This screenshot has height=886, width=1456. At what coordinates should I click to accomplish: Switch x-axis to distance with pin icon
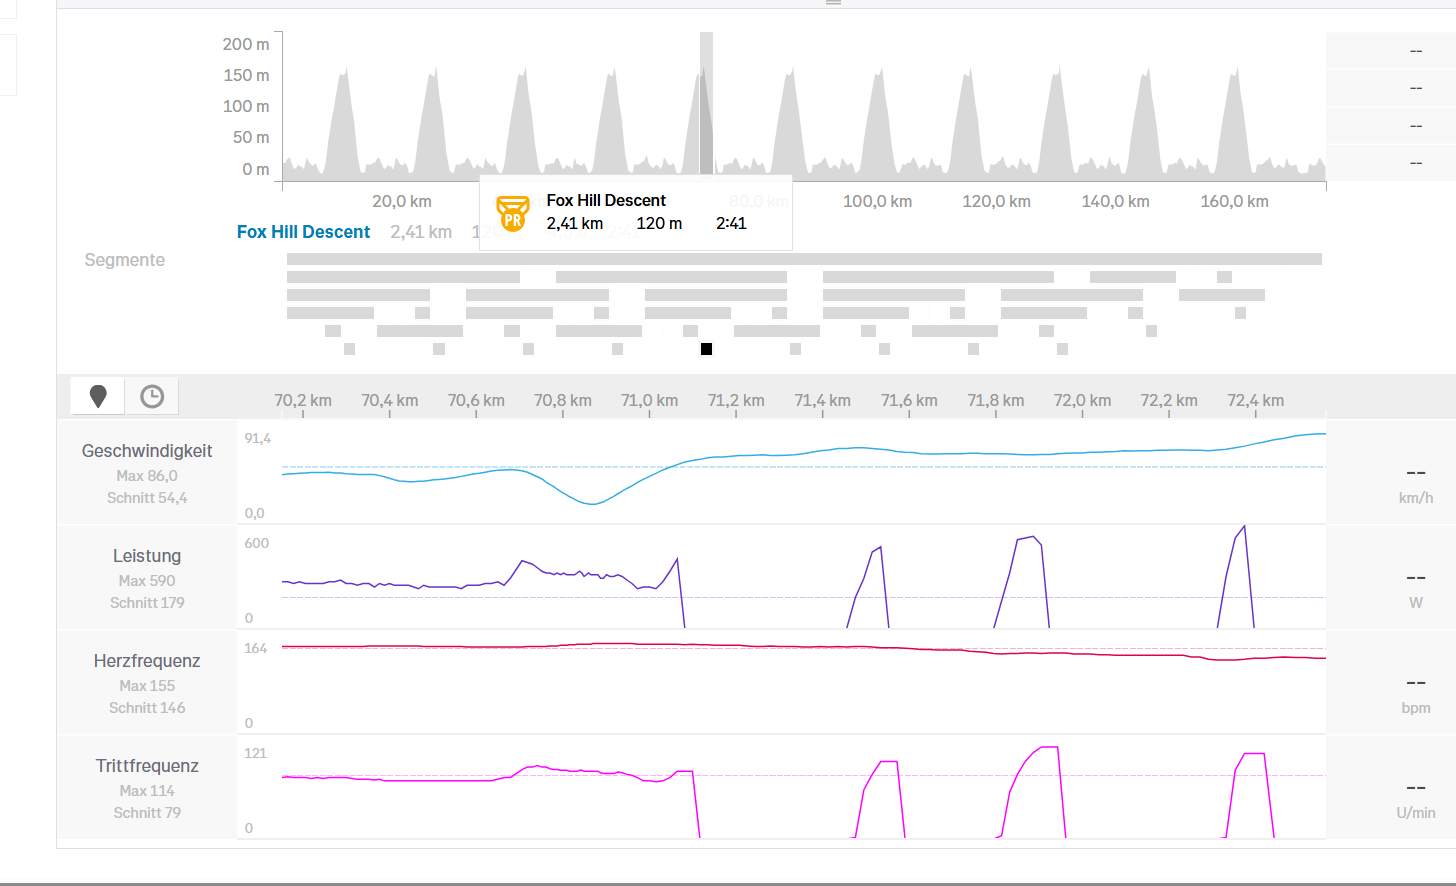tap(98, 397)
